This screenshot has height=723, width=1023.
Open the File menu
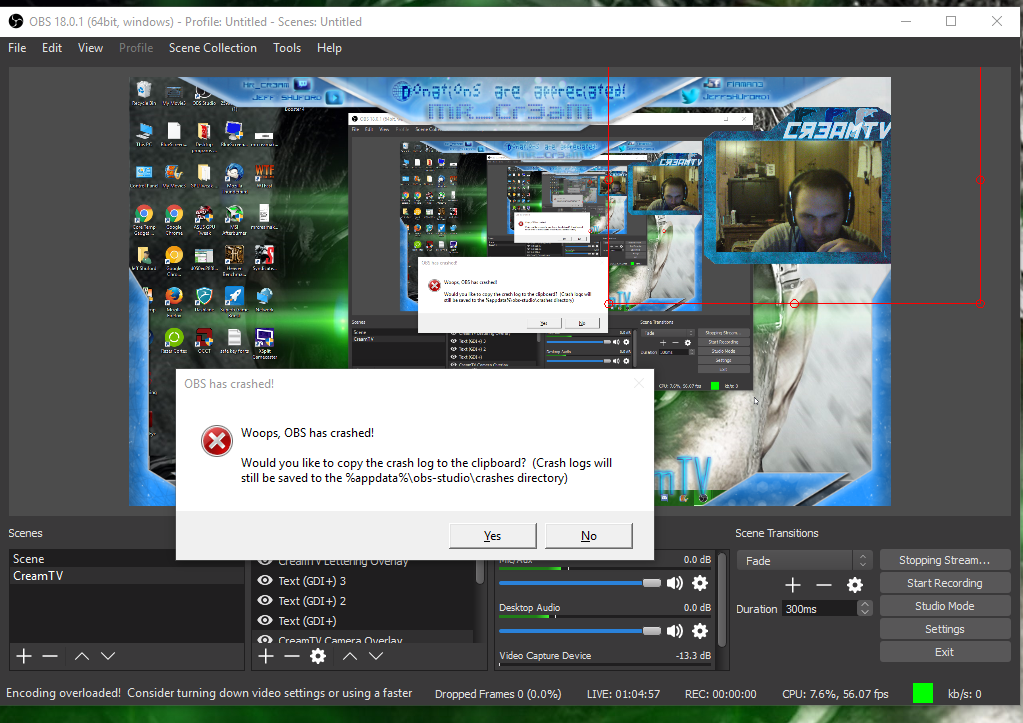[17, 48]
